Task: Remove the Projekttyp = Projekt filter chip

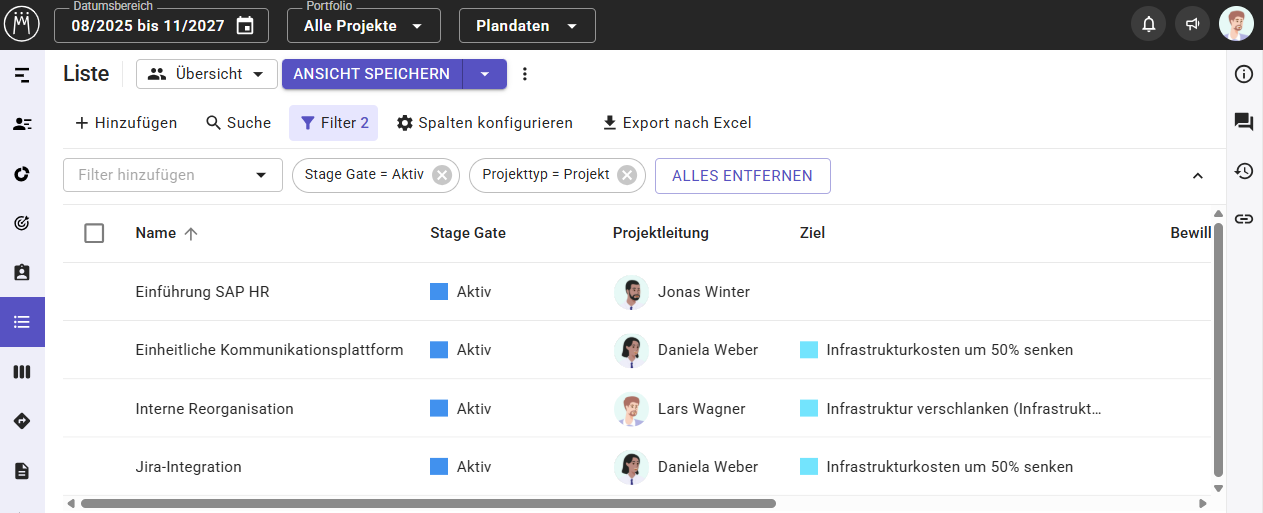Action: click(626, 175)
